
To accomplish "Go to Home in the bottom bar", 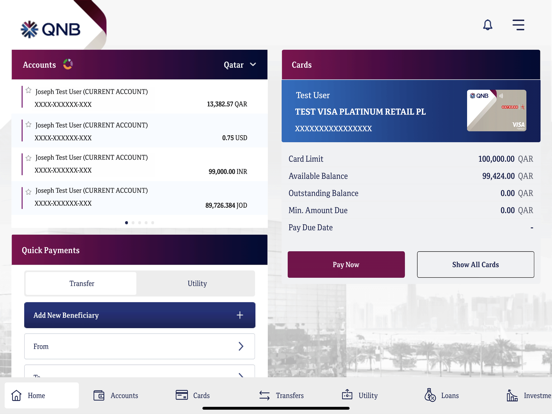I will pyautogui.click(x=42, y=395).
